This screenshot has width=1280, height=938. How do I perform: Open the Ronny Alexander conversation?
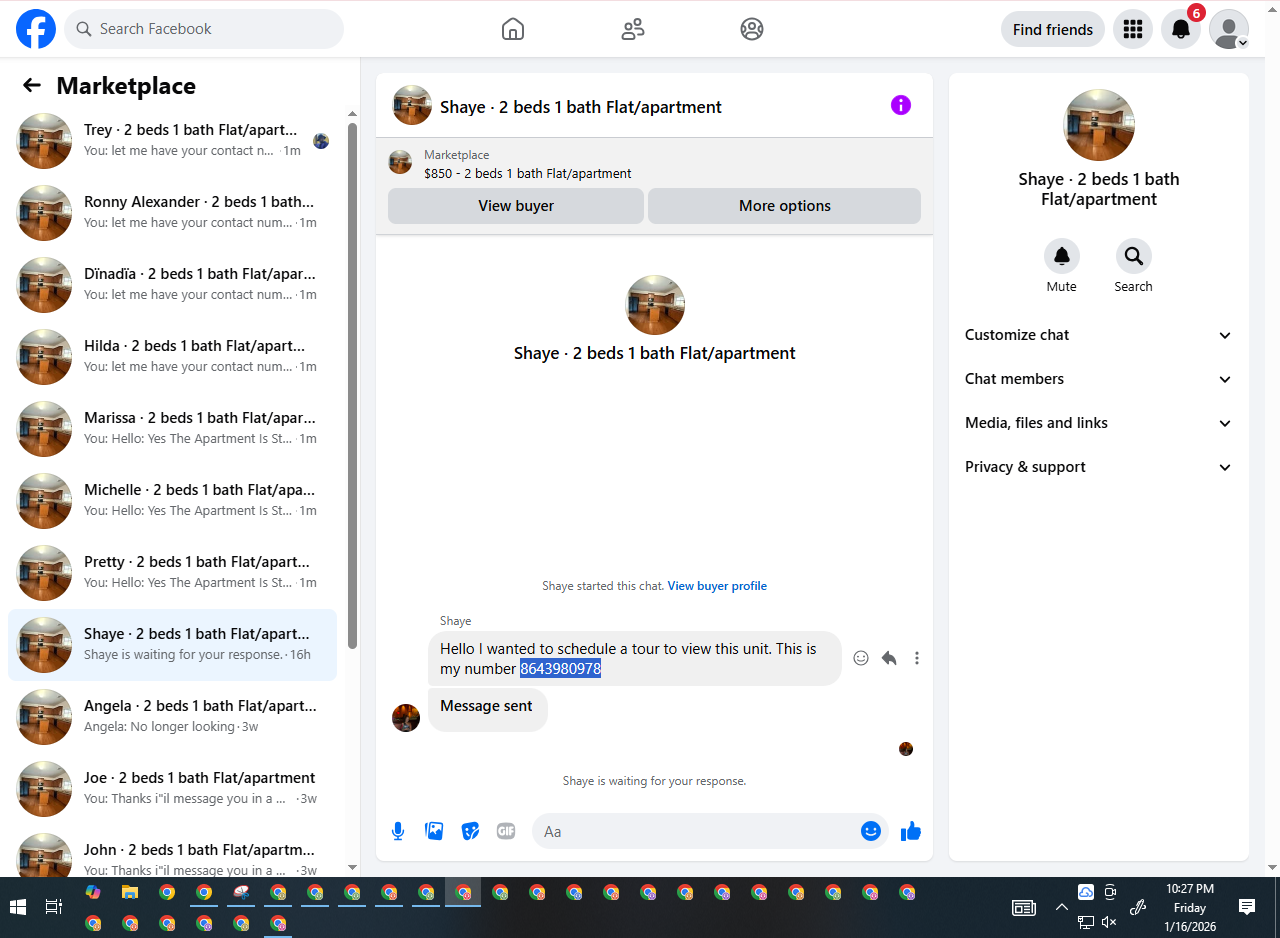pyautogui.click(x=172, y=213)
